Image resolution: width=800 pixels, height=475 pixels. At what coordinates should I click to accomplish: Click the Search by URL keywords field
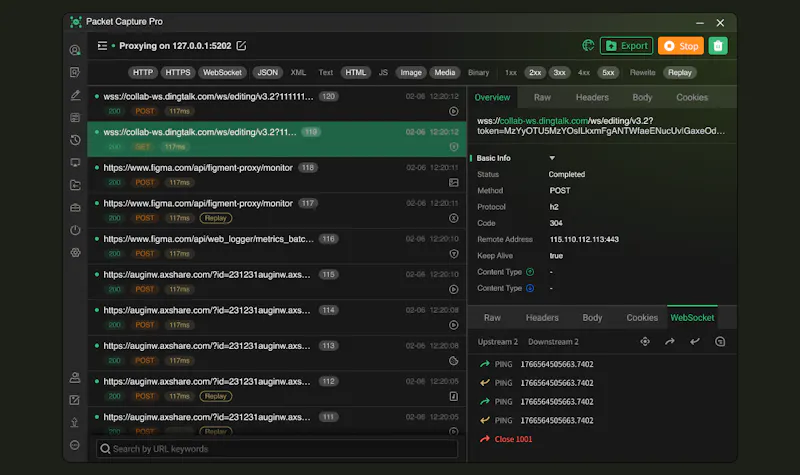point(277,449)
